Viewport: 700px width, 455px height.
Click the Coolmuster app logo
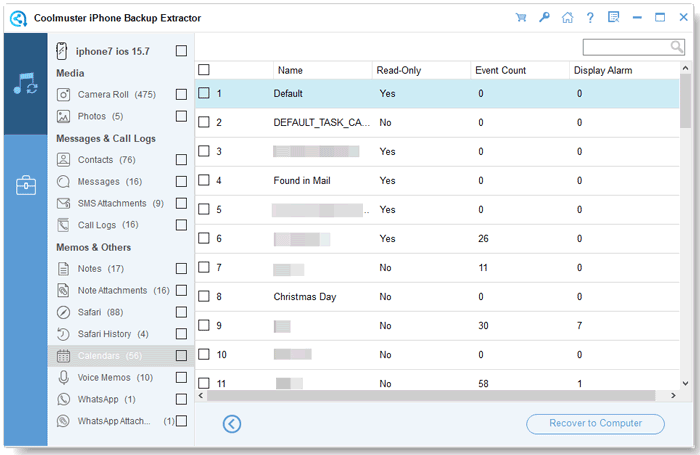18,18
